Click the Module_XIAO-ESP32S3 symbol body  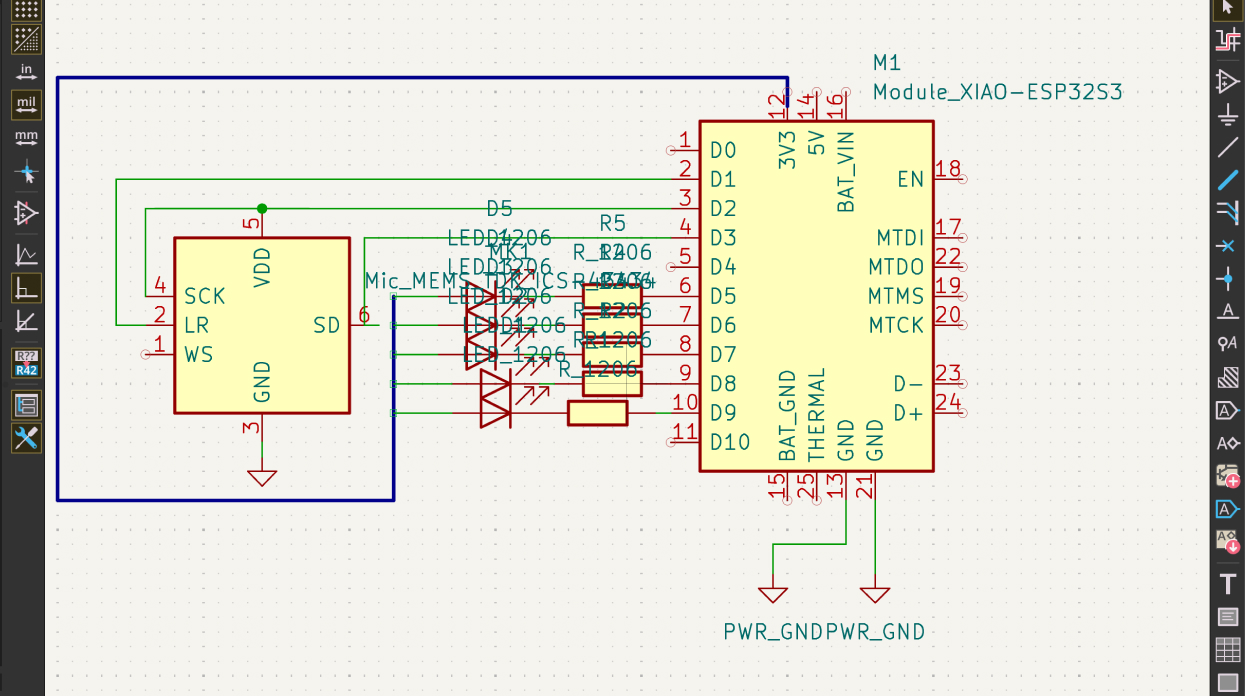(815, 300)
